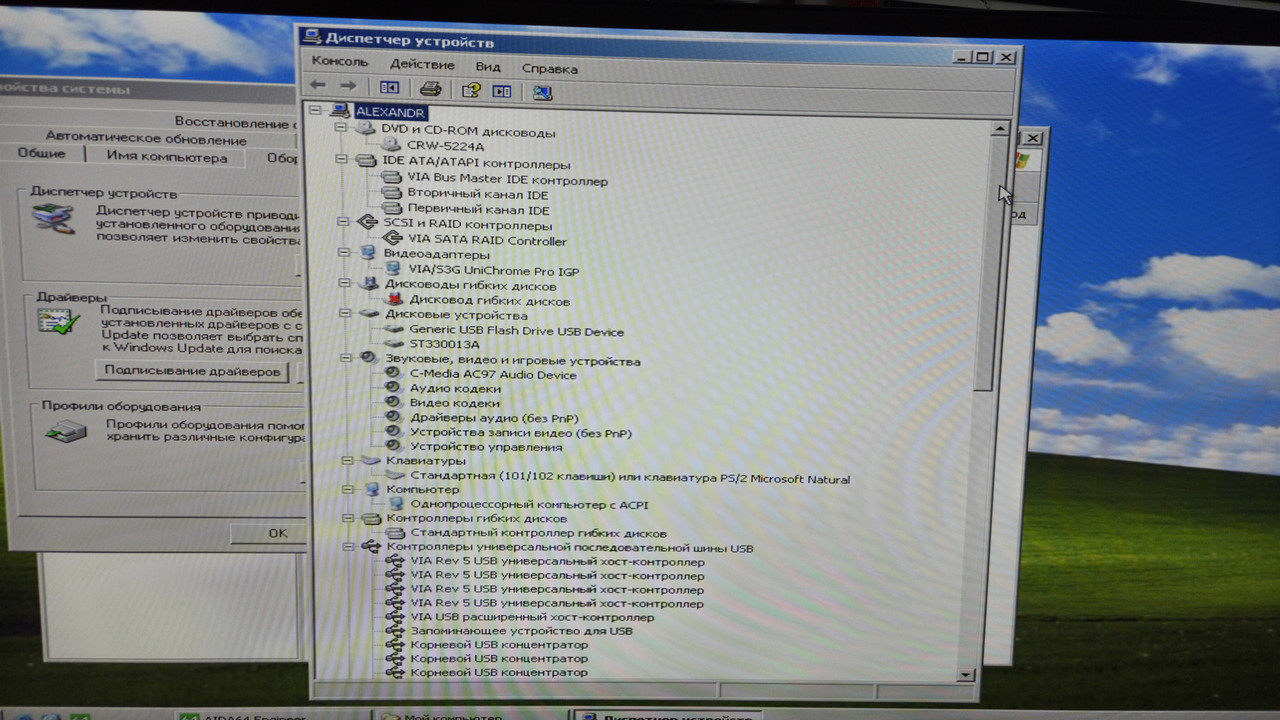Select Устройство управления row

point(486,447)
